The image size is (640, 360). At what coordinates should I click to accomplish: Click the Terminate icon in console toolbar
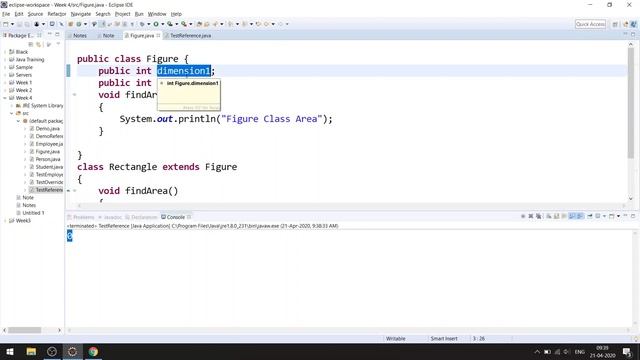523,216
